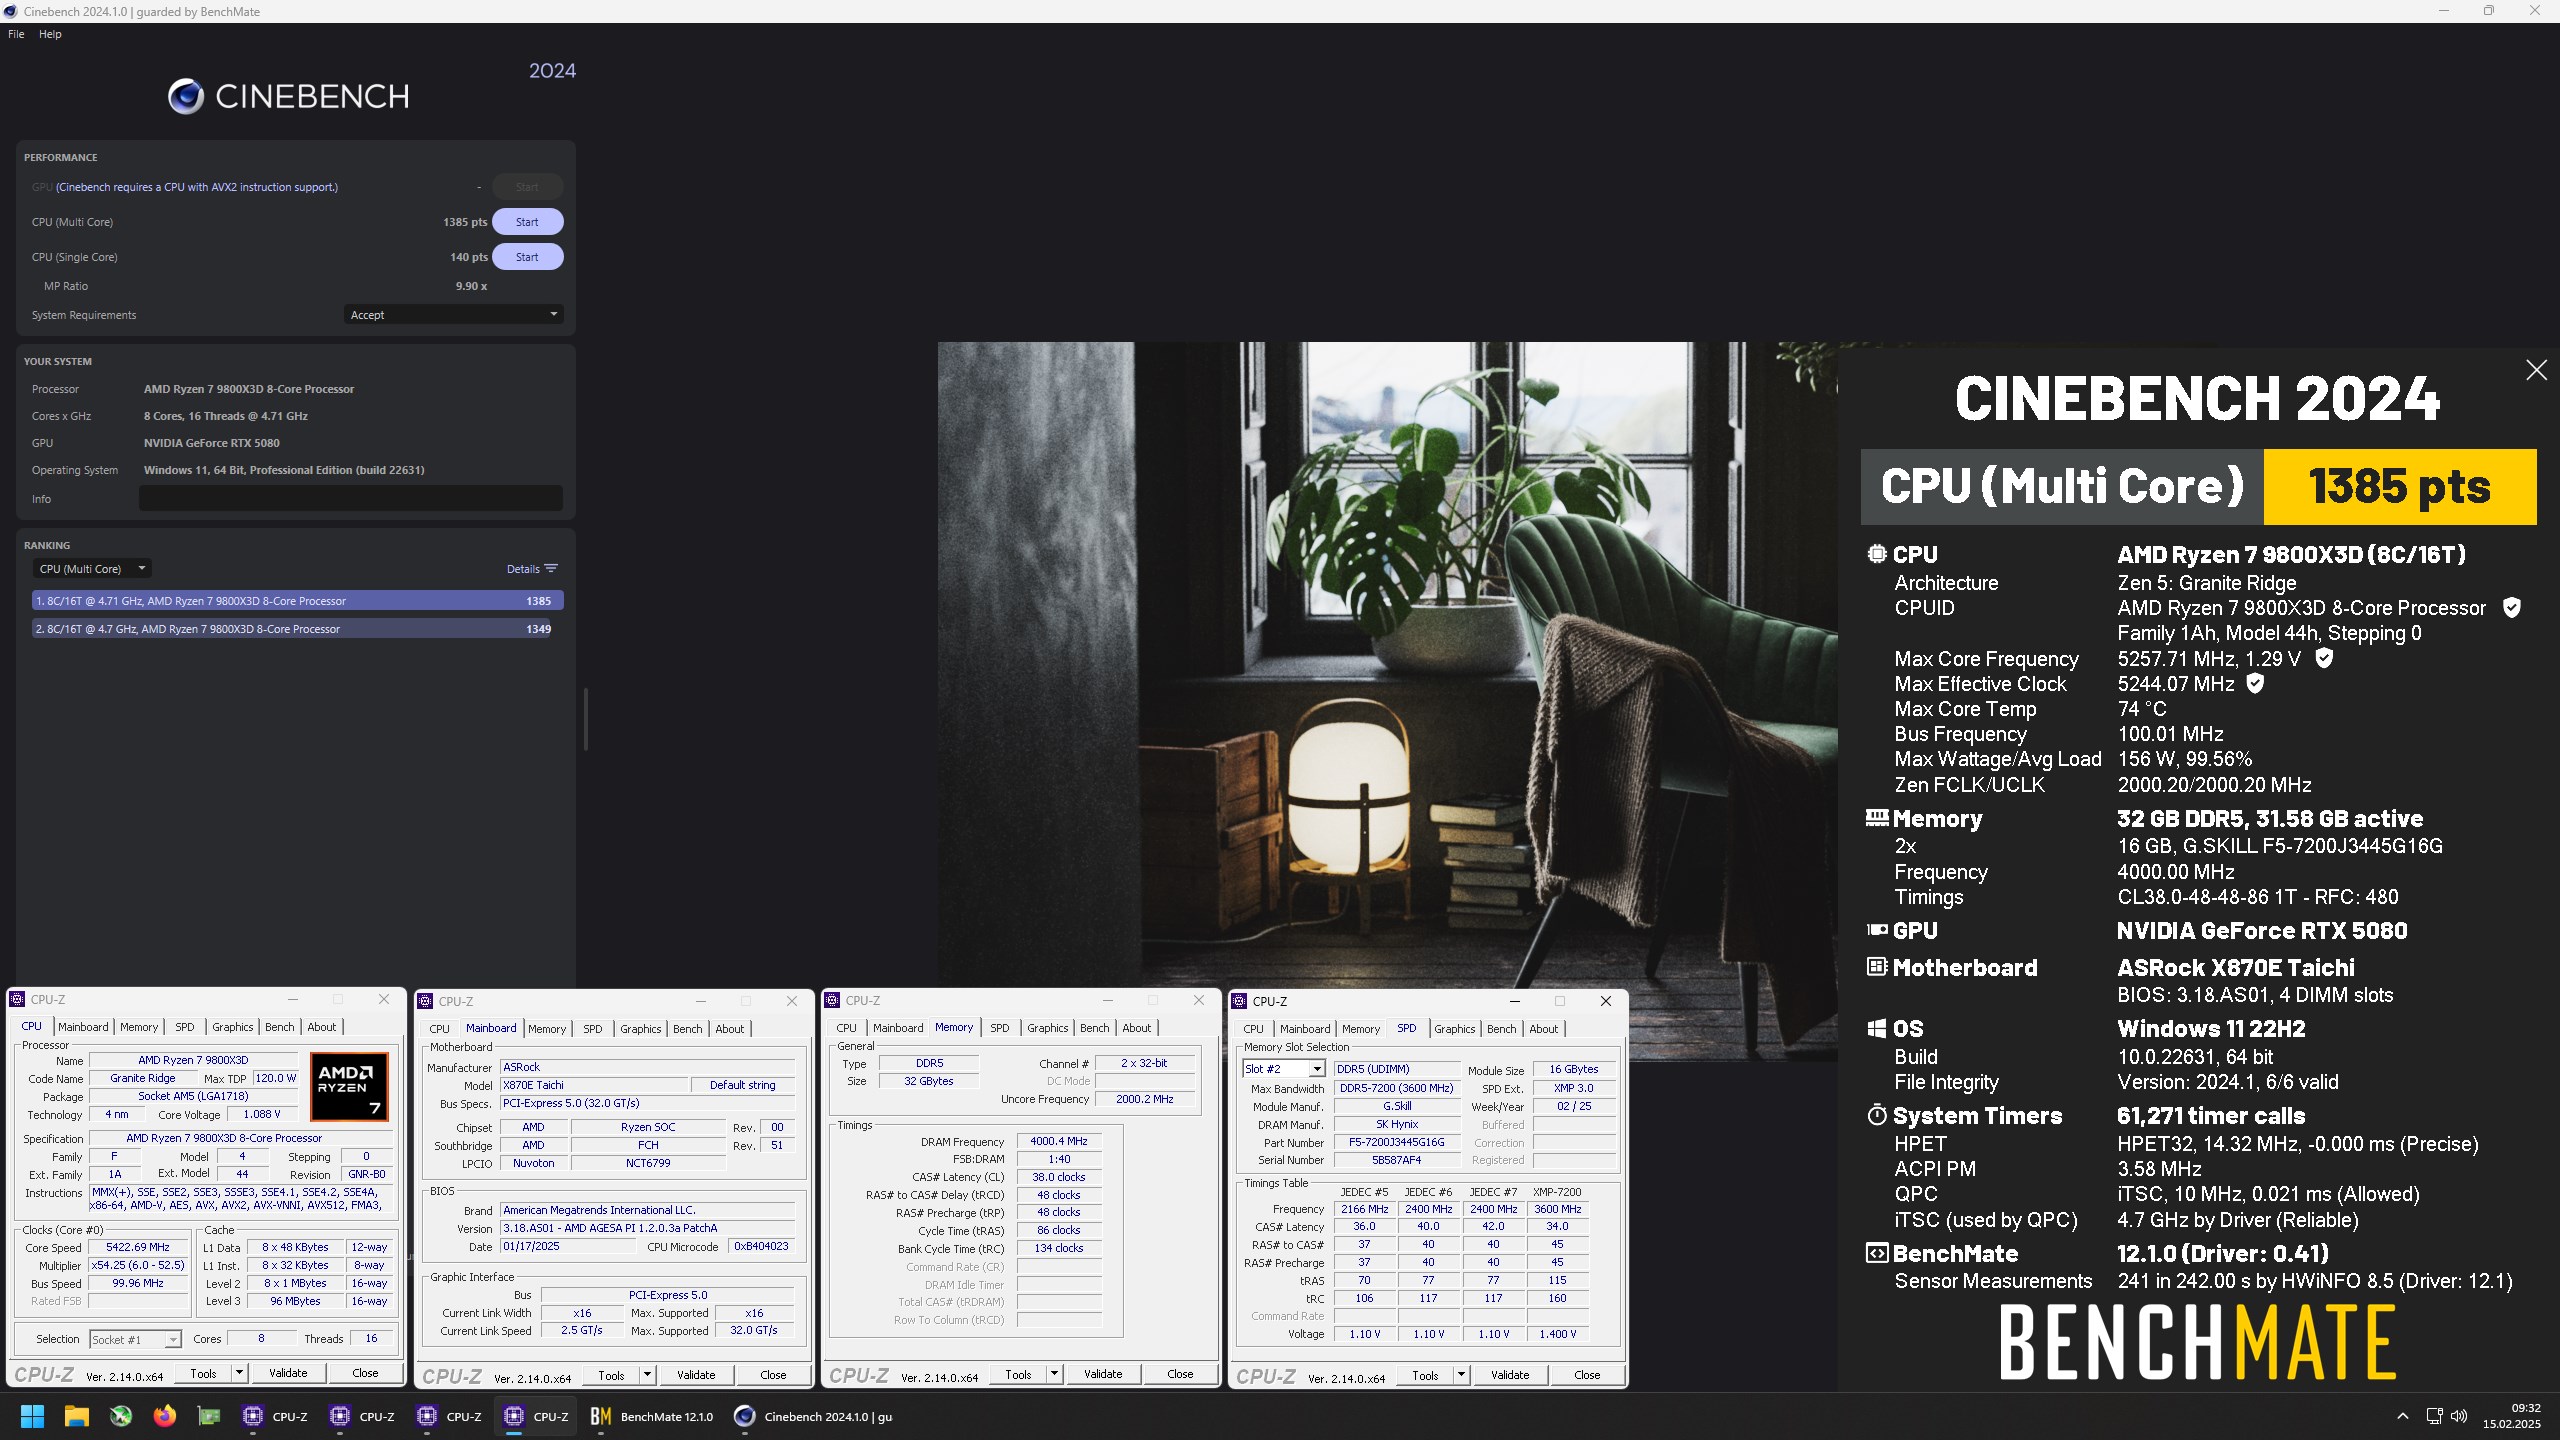Image resolution: width=2560 pixels, height=1440 pixels.
Task: Click the AMD Ryzen 7 logo in CPU-Z
Action: [x=349, y=1087]
